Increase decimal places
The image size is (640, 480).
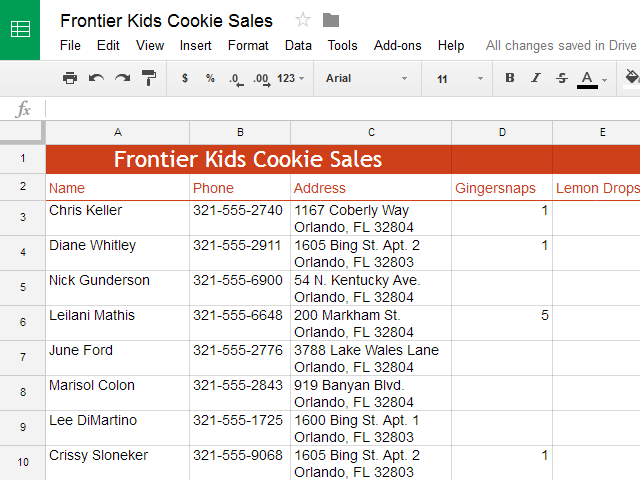pyautogui.click(x=261, y=78)
